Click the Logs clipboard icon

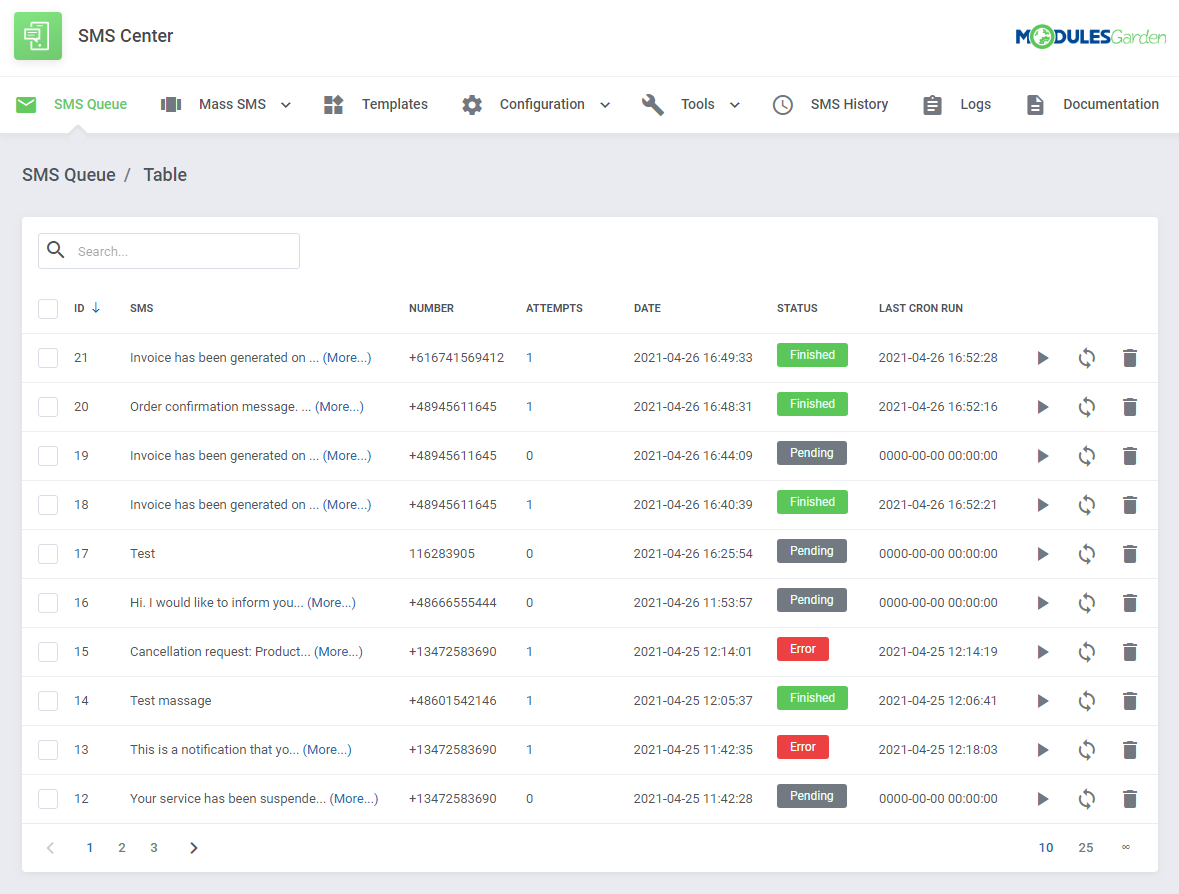coord(932,103)
